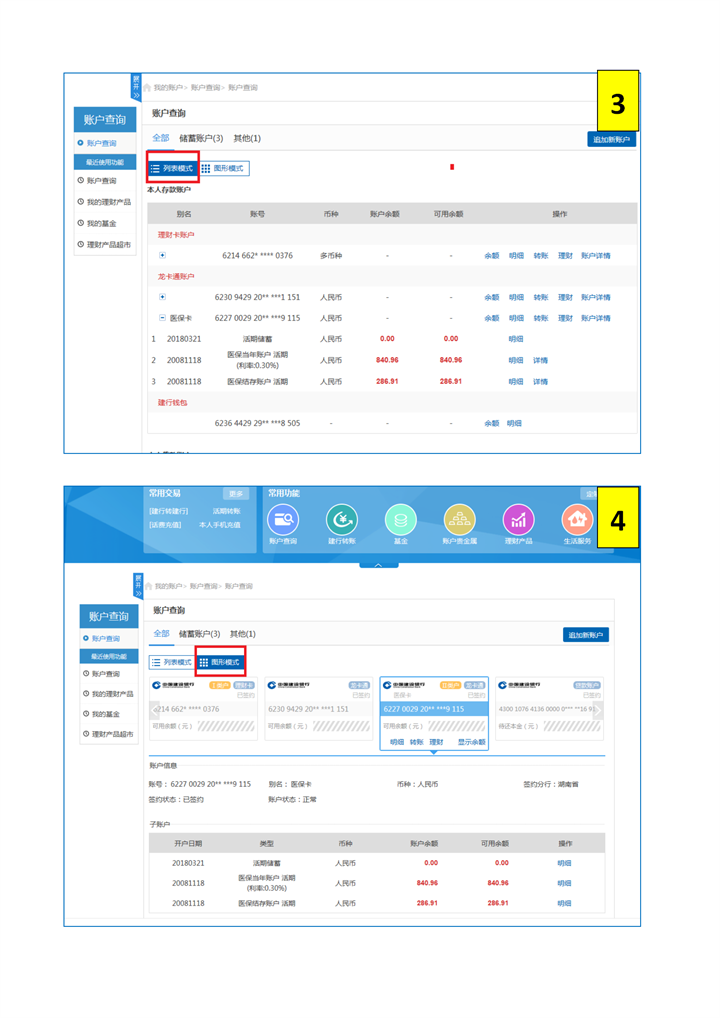
Task: Click 龙卡通账户 group label
Action: point(176,277)
